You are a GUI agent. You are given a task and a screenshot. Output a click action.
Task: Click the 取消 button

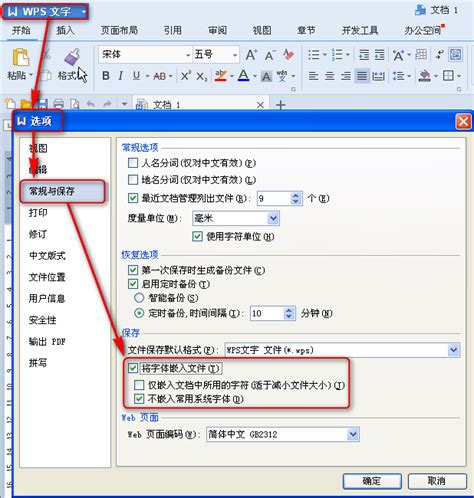pyautogui.click(x=437, y=481)
